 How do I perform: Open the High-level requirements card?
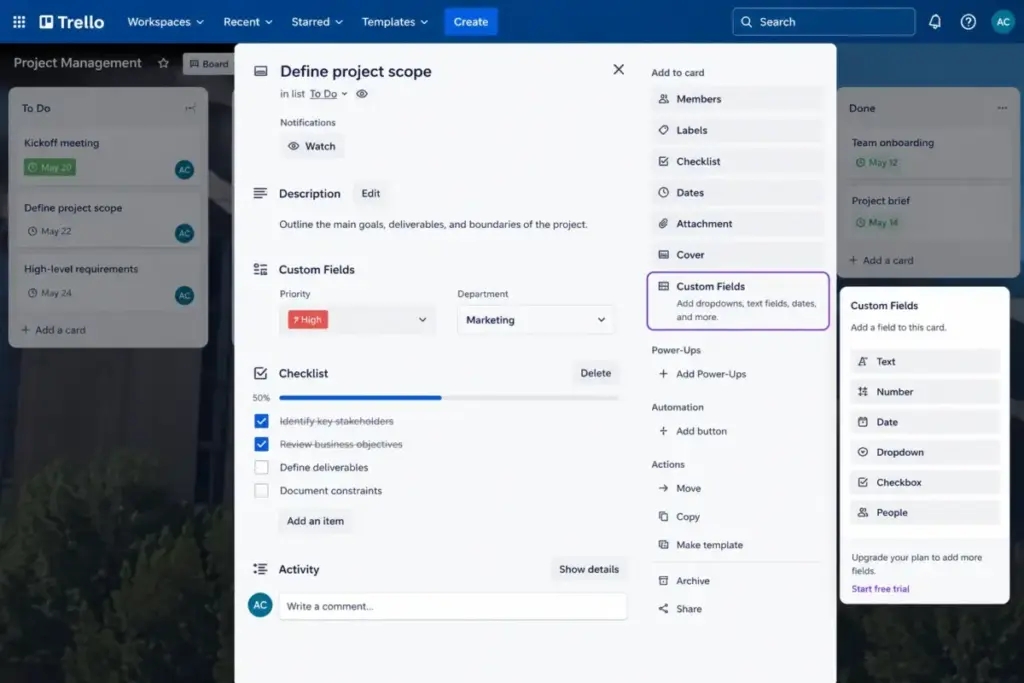pyautogui.click(x=108, y=281)
